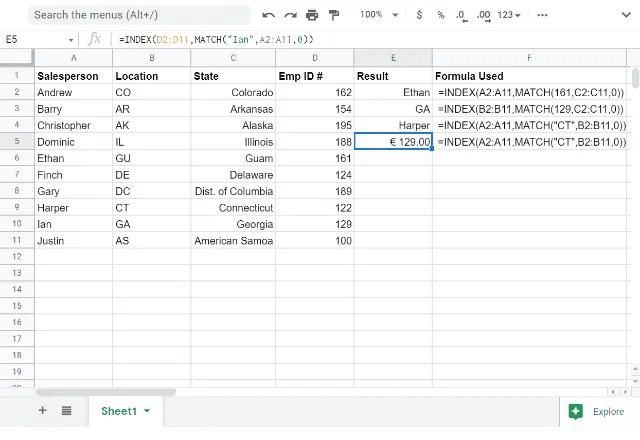Open the Sheet1 tab dropdown arrow
Screen dimensions: 640x440
(x=147, y=411)
